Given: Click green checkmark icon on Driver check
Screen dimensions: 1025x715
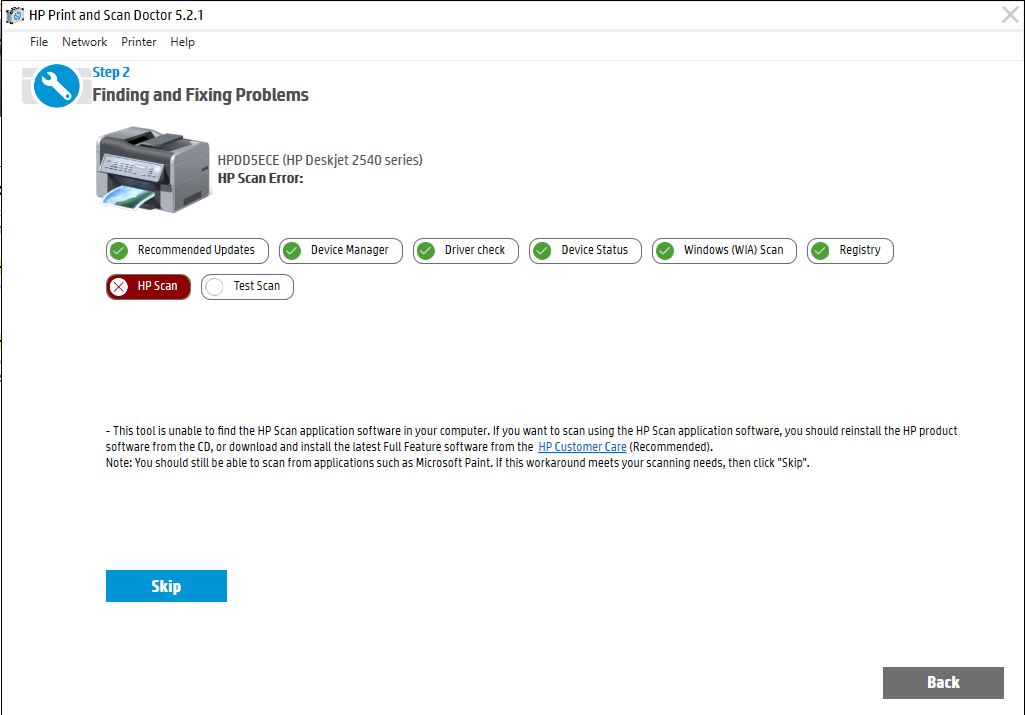Looking at the screenshot, I should (426, 250).
